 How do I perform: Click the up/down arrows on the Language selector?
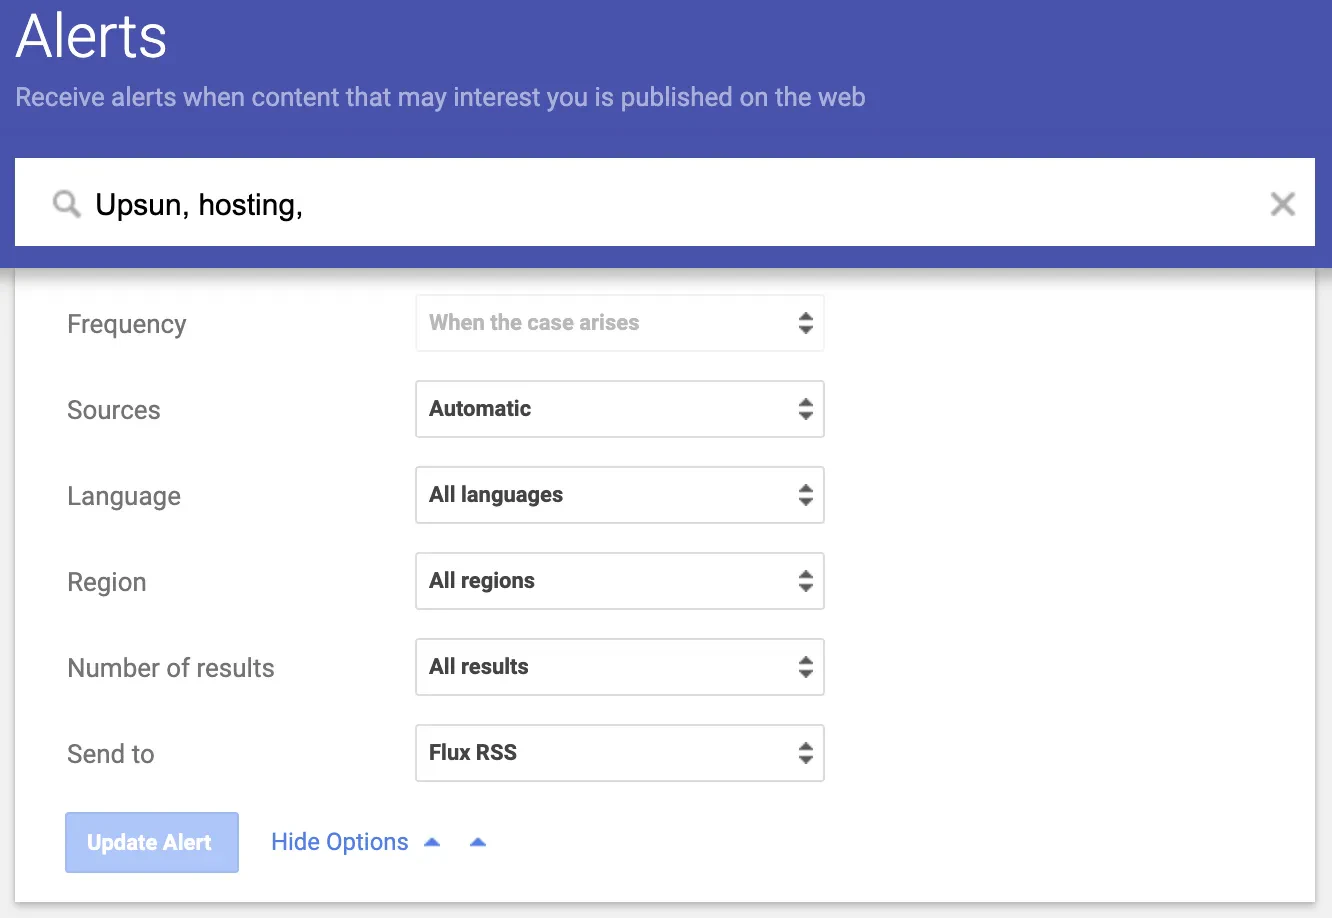click(x=806, y=495)
